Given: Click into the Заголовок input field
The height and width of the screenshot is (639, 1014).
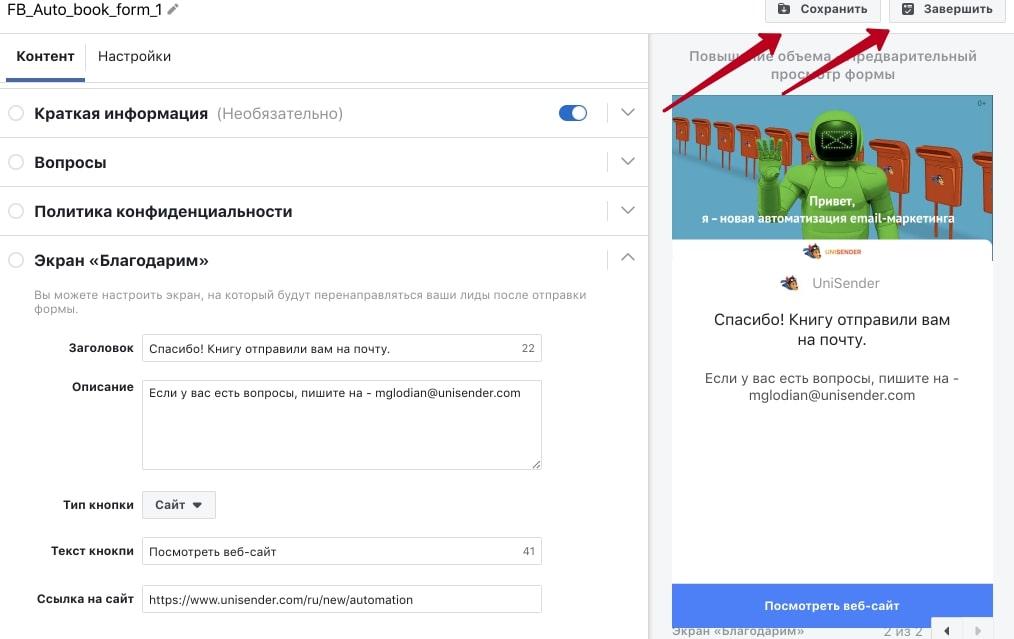Looking at the screenshot, I should [341, 348].
